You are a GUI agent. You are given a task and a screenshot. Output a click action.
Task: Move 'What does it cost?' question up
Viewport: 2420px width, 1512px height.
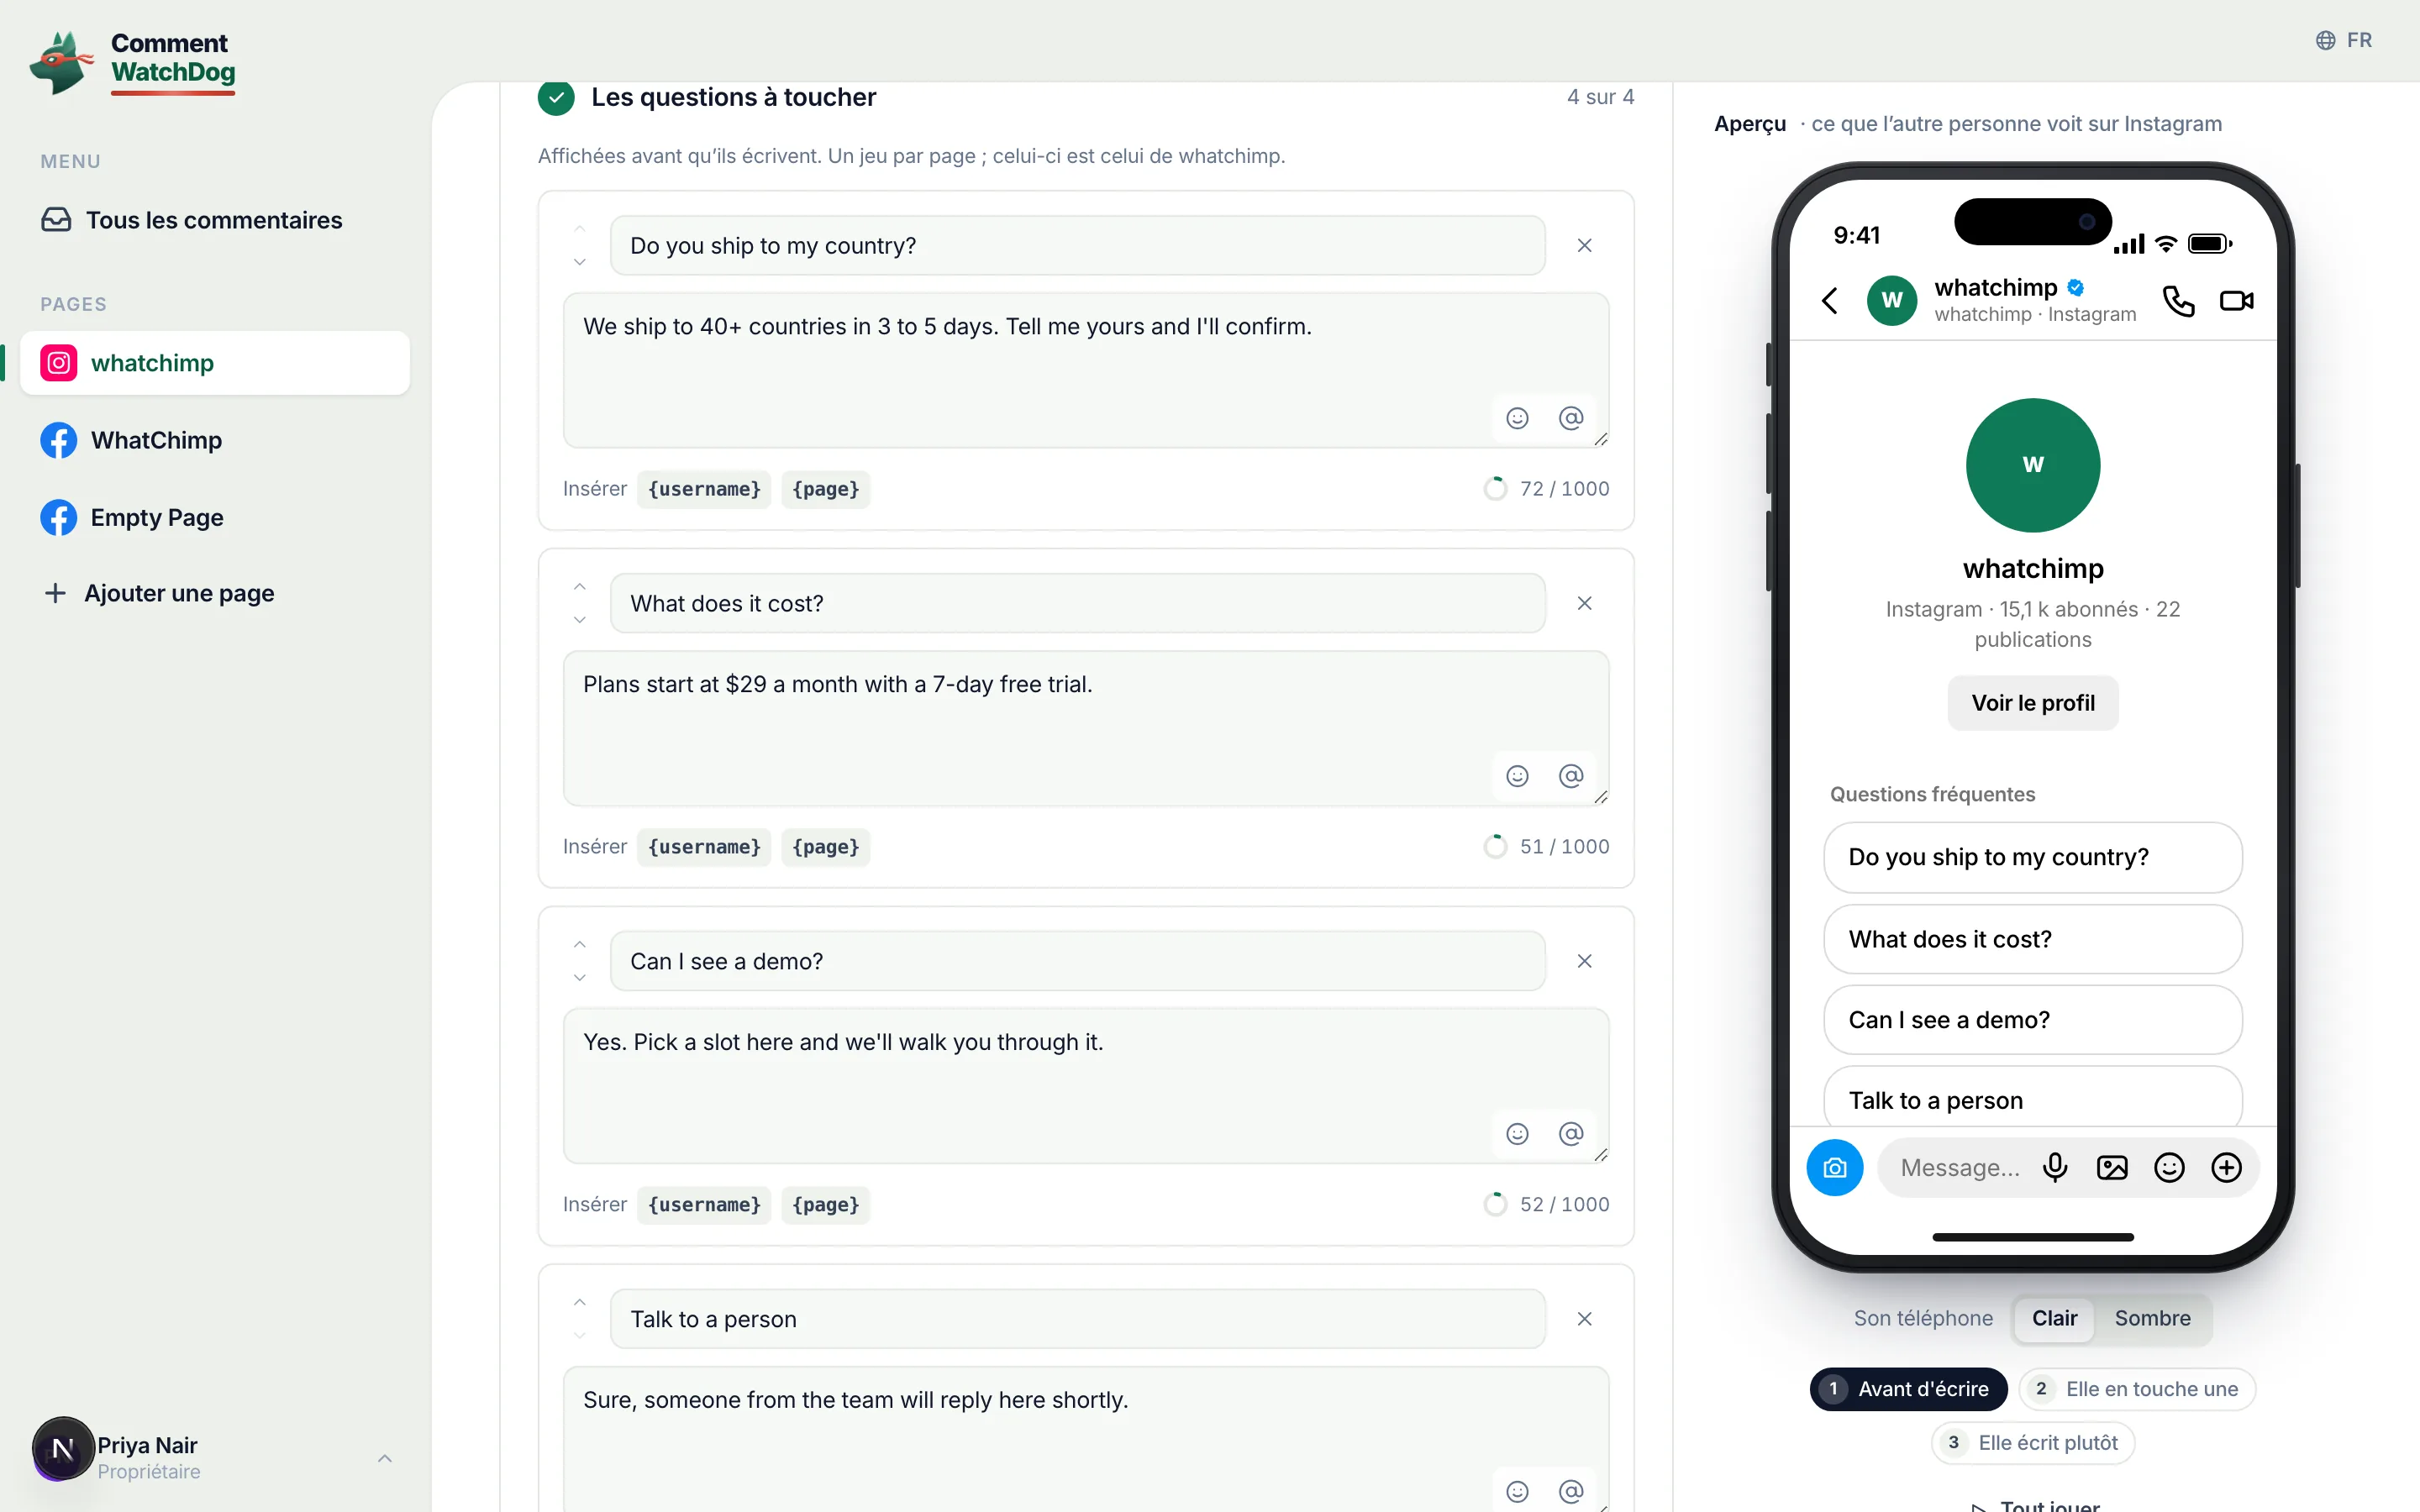pyautogui.click(x=580, y=587)
